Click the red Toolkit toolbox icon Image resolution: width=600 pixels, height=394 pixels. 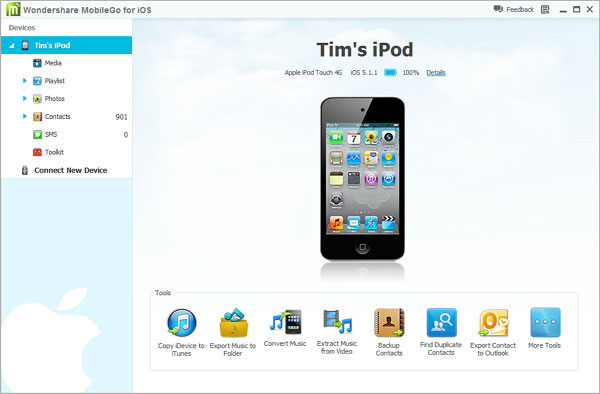click(37, 152)
